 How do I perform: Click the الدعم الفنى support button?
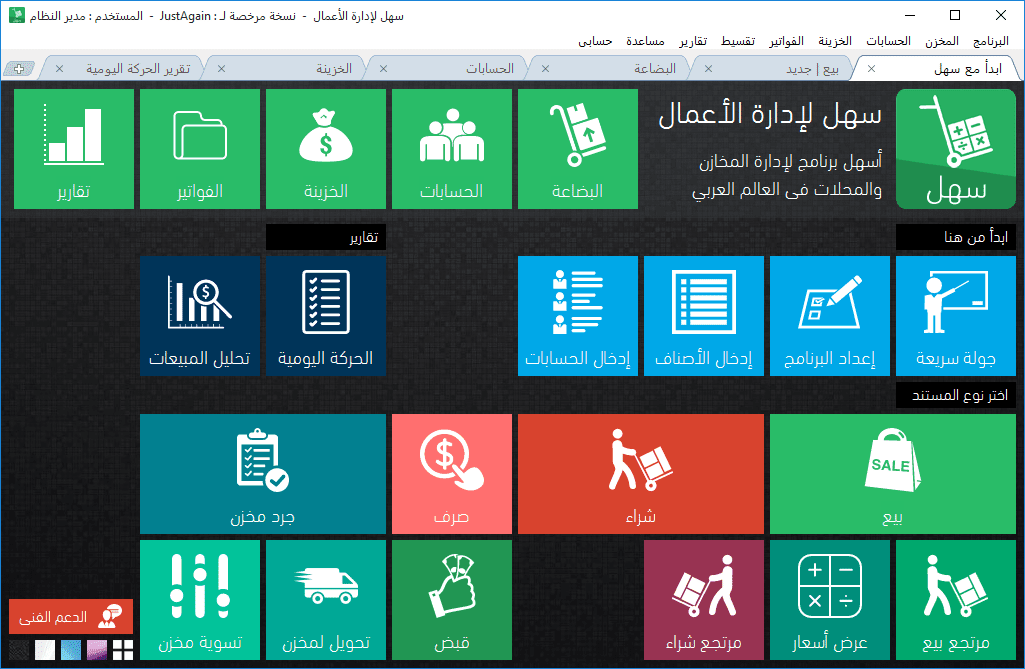pos(71,616)
